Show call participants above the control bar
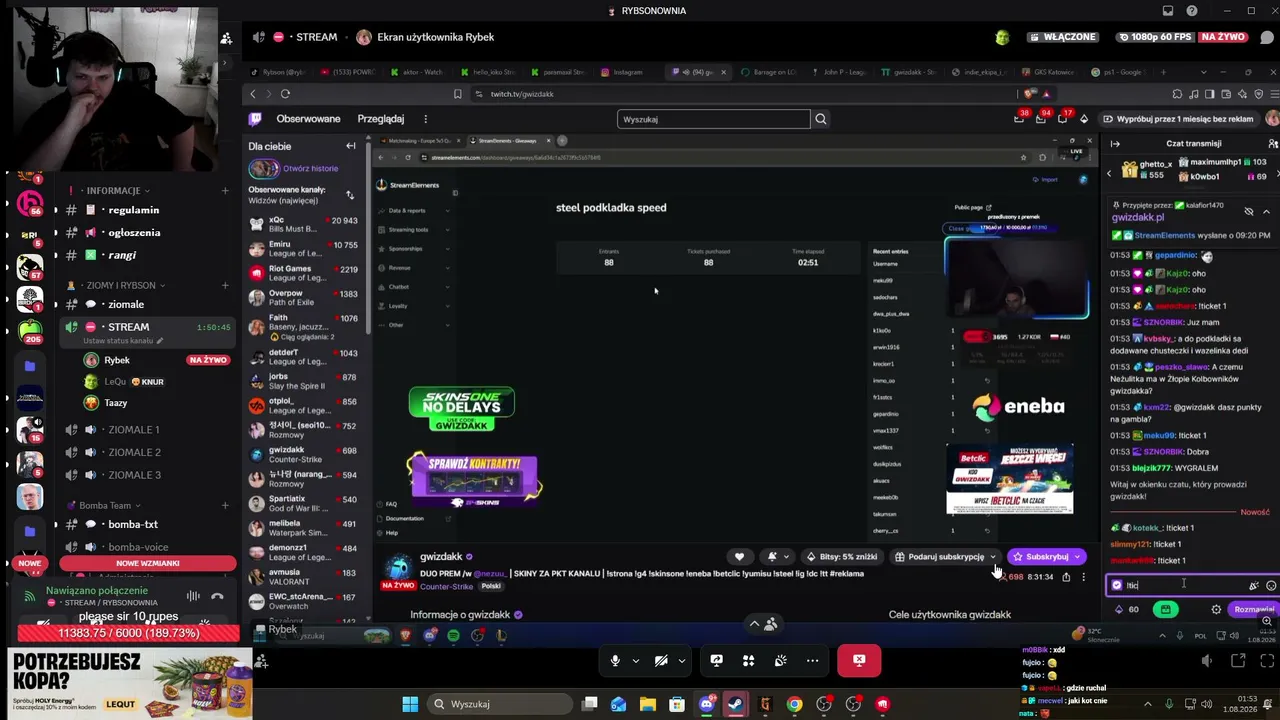 coord(763,624)
